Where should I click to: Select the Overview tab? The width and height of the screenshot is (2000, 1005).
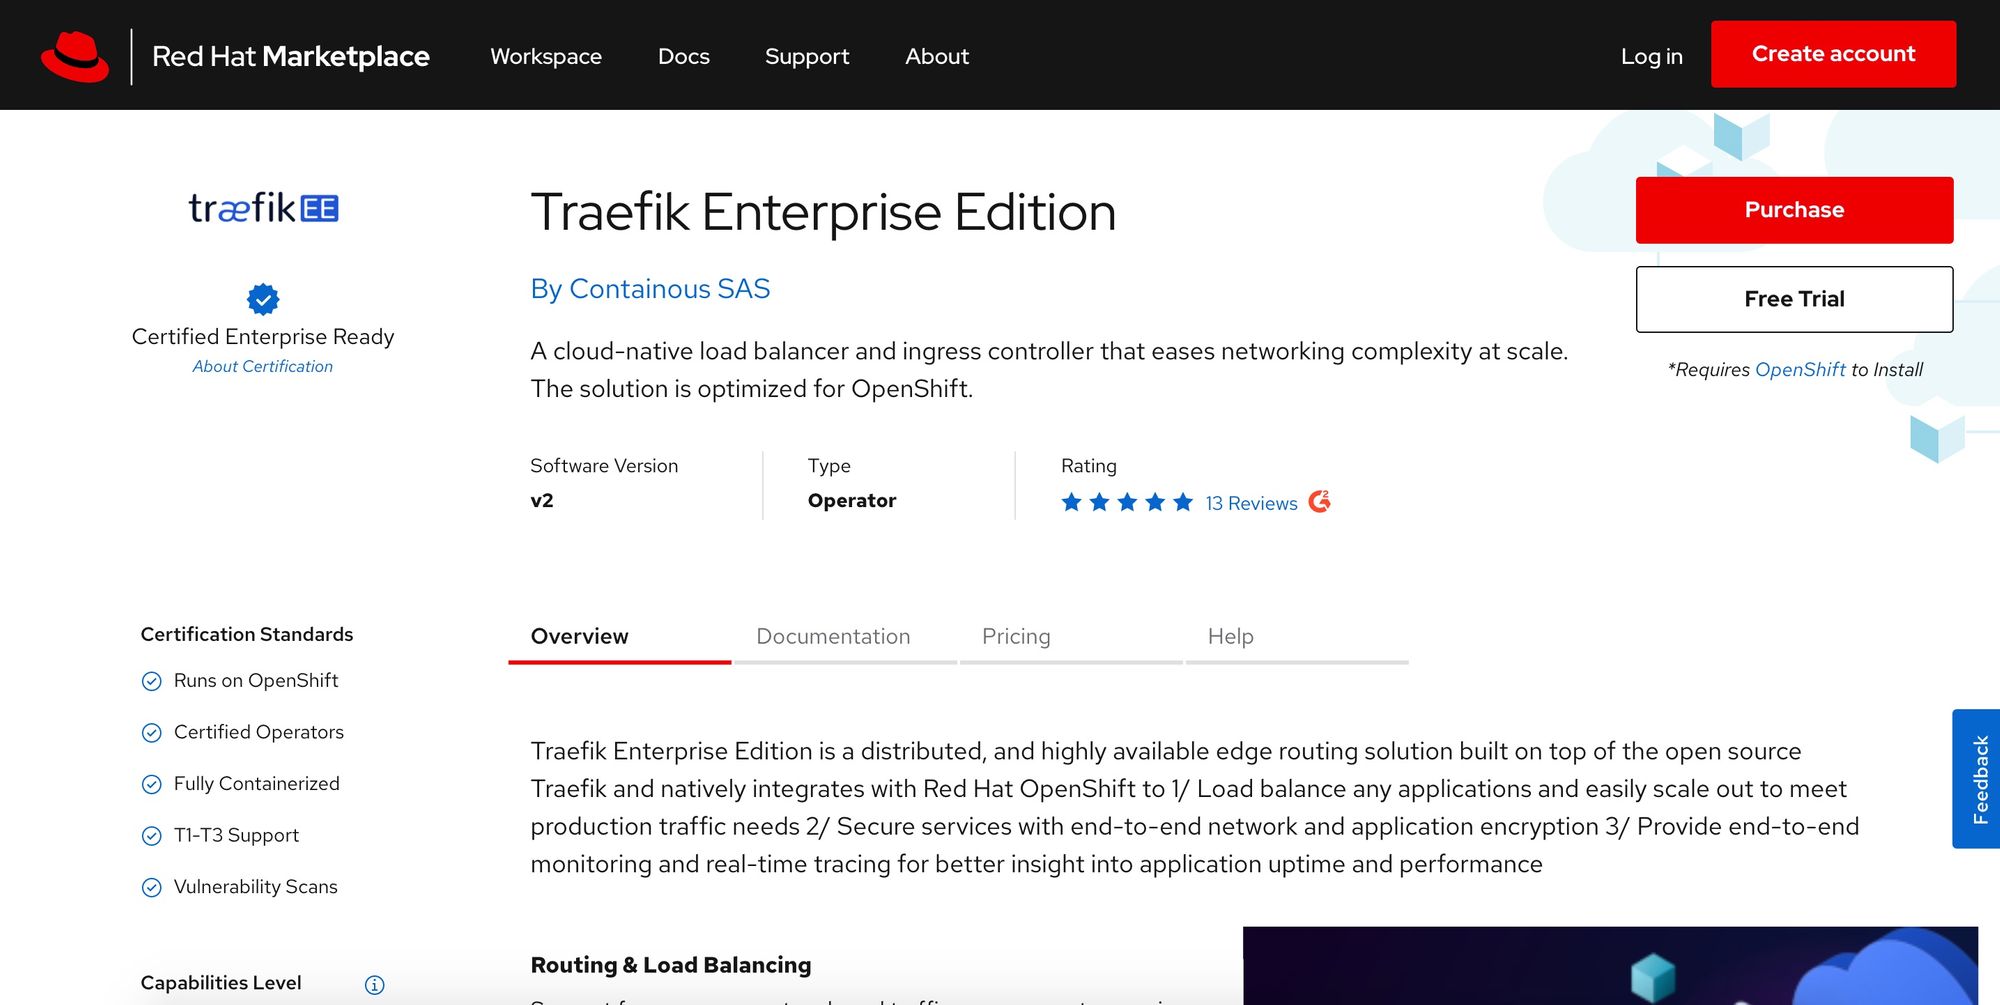pos(620,637)
